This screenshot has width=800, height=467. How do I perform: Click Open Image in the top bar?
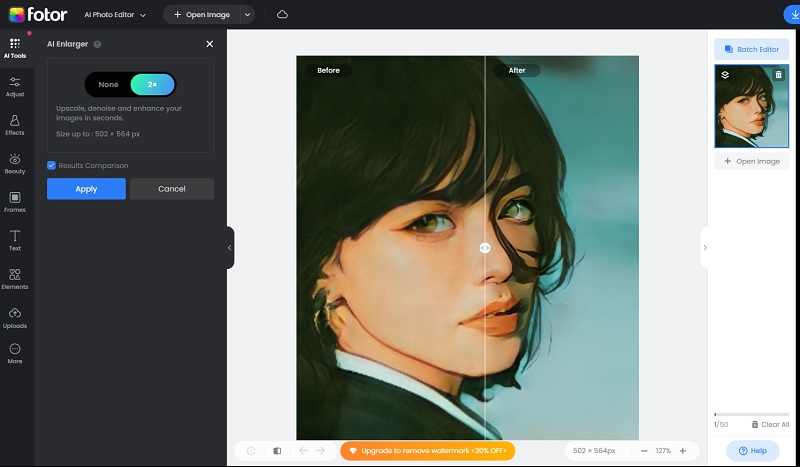click(x=202, y=15)
